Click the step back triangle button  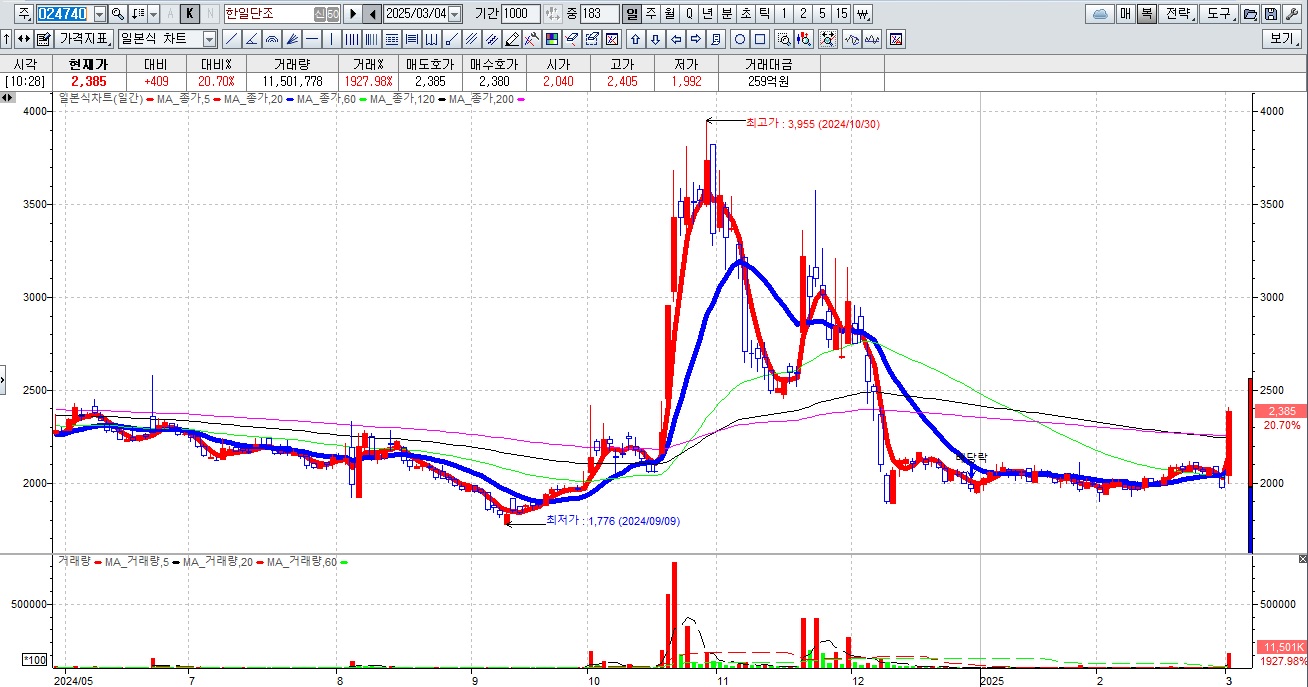[372, 14]
